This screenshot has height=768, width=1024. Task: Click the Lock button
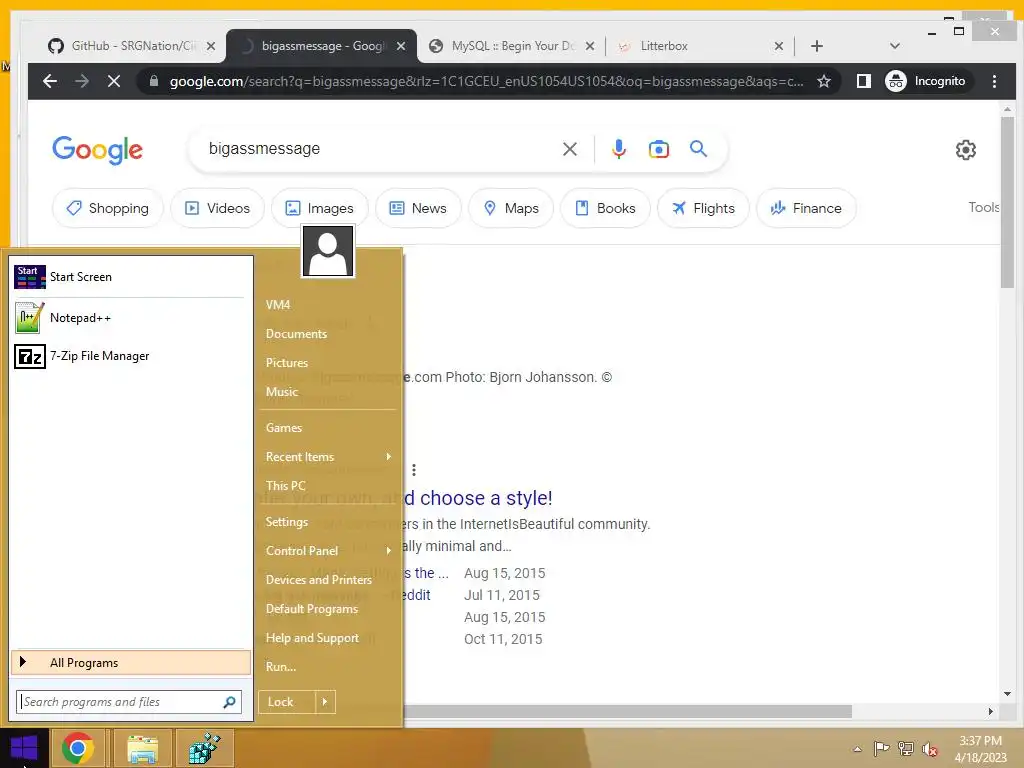point(286,702)
